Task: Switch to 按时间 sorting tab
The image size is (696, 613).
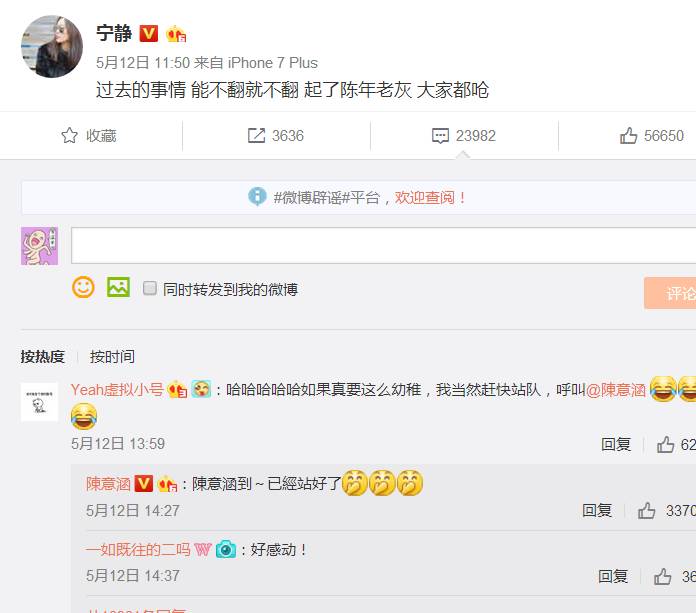Action: [112, 356]
